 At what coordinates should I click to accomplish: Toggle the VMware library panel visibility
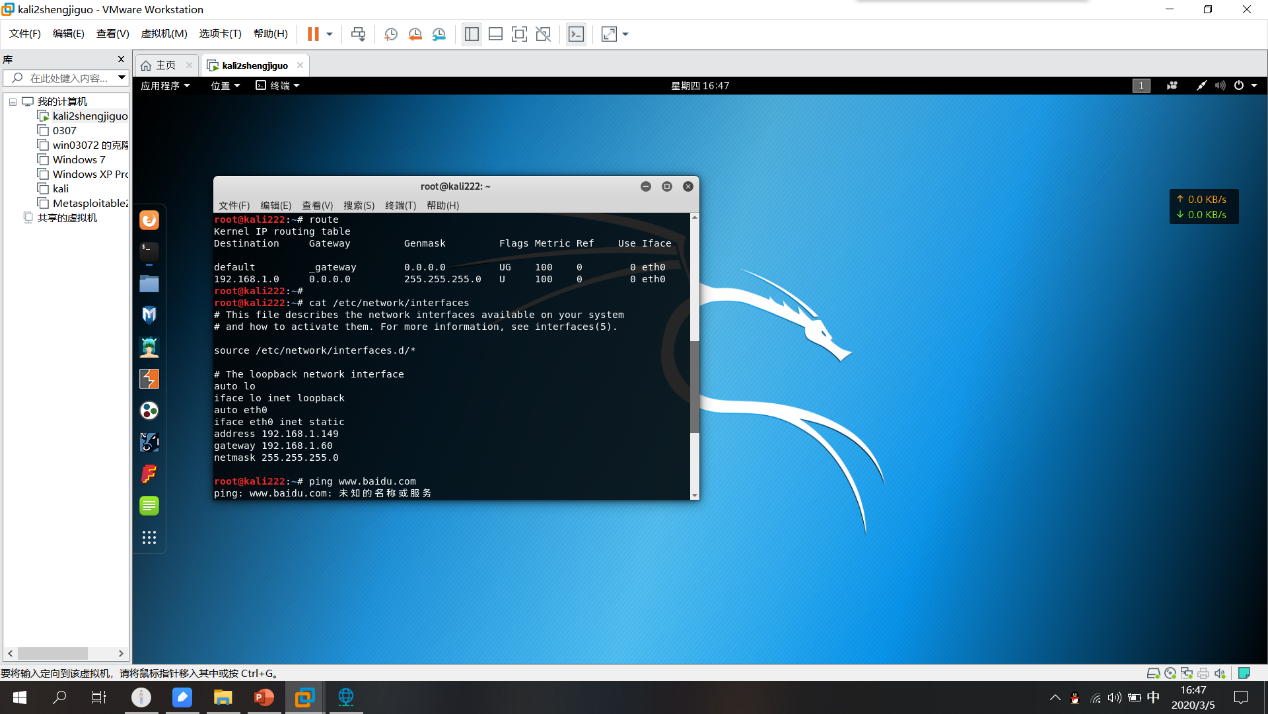click(471, 33)
